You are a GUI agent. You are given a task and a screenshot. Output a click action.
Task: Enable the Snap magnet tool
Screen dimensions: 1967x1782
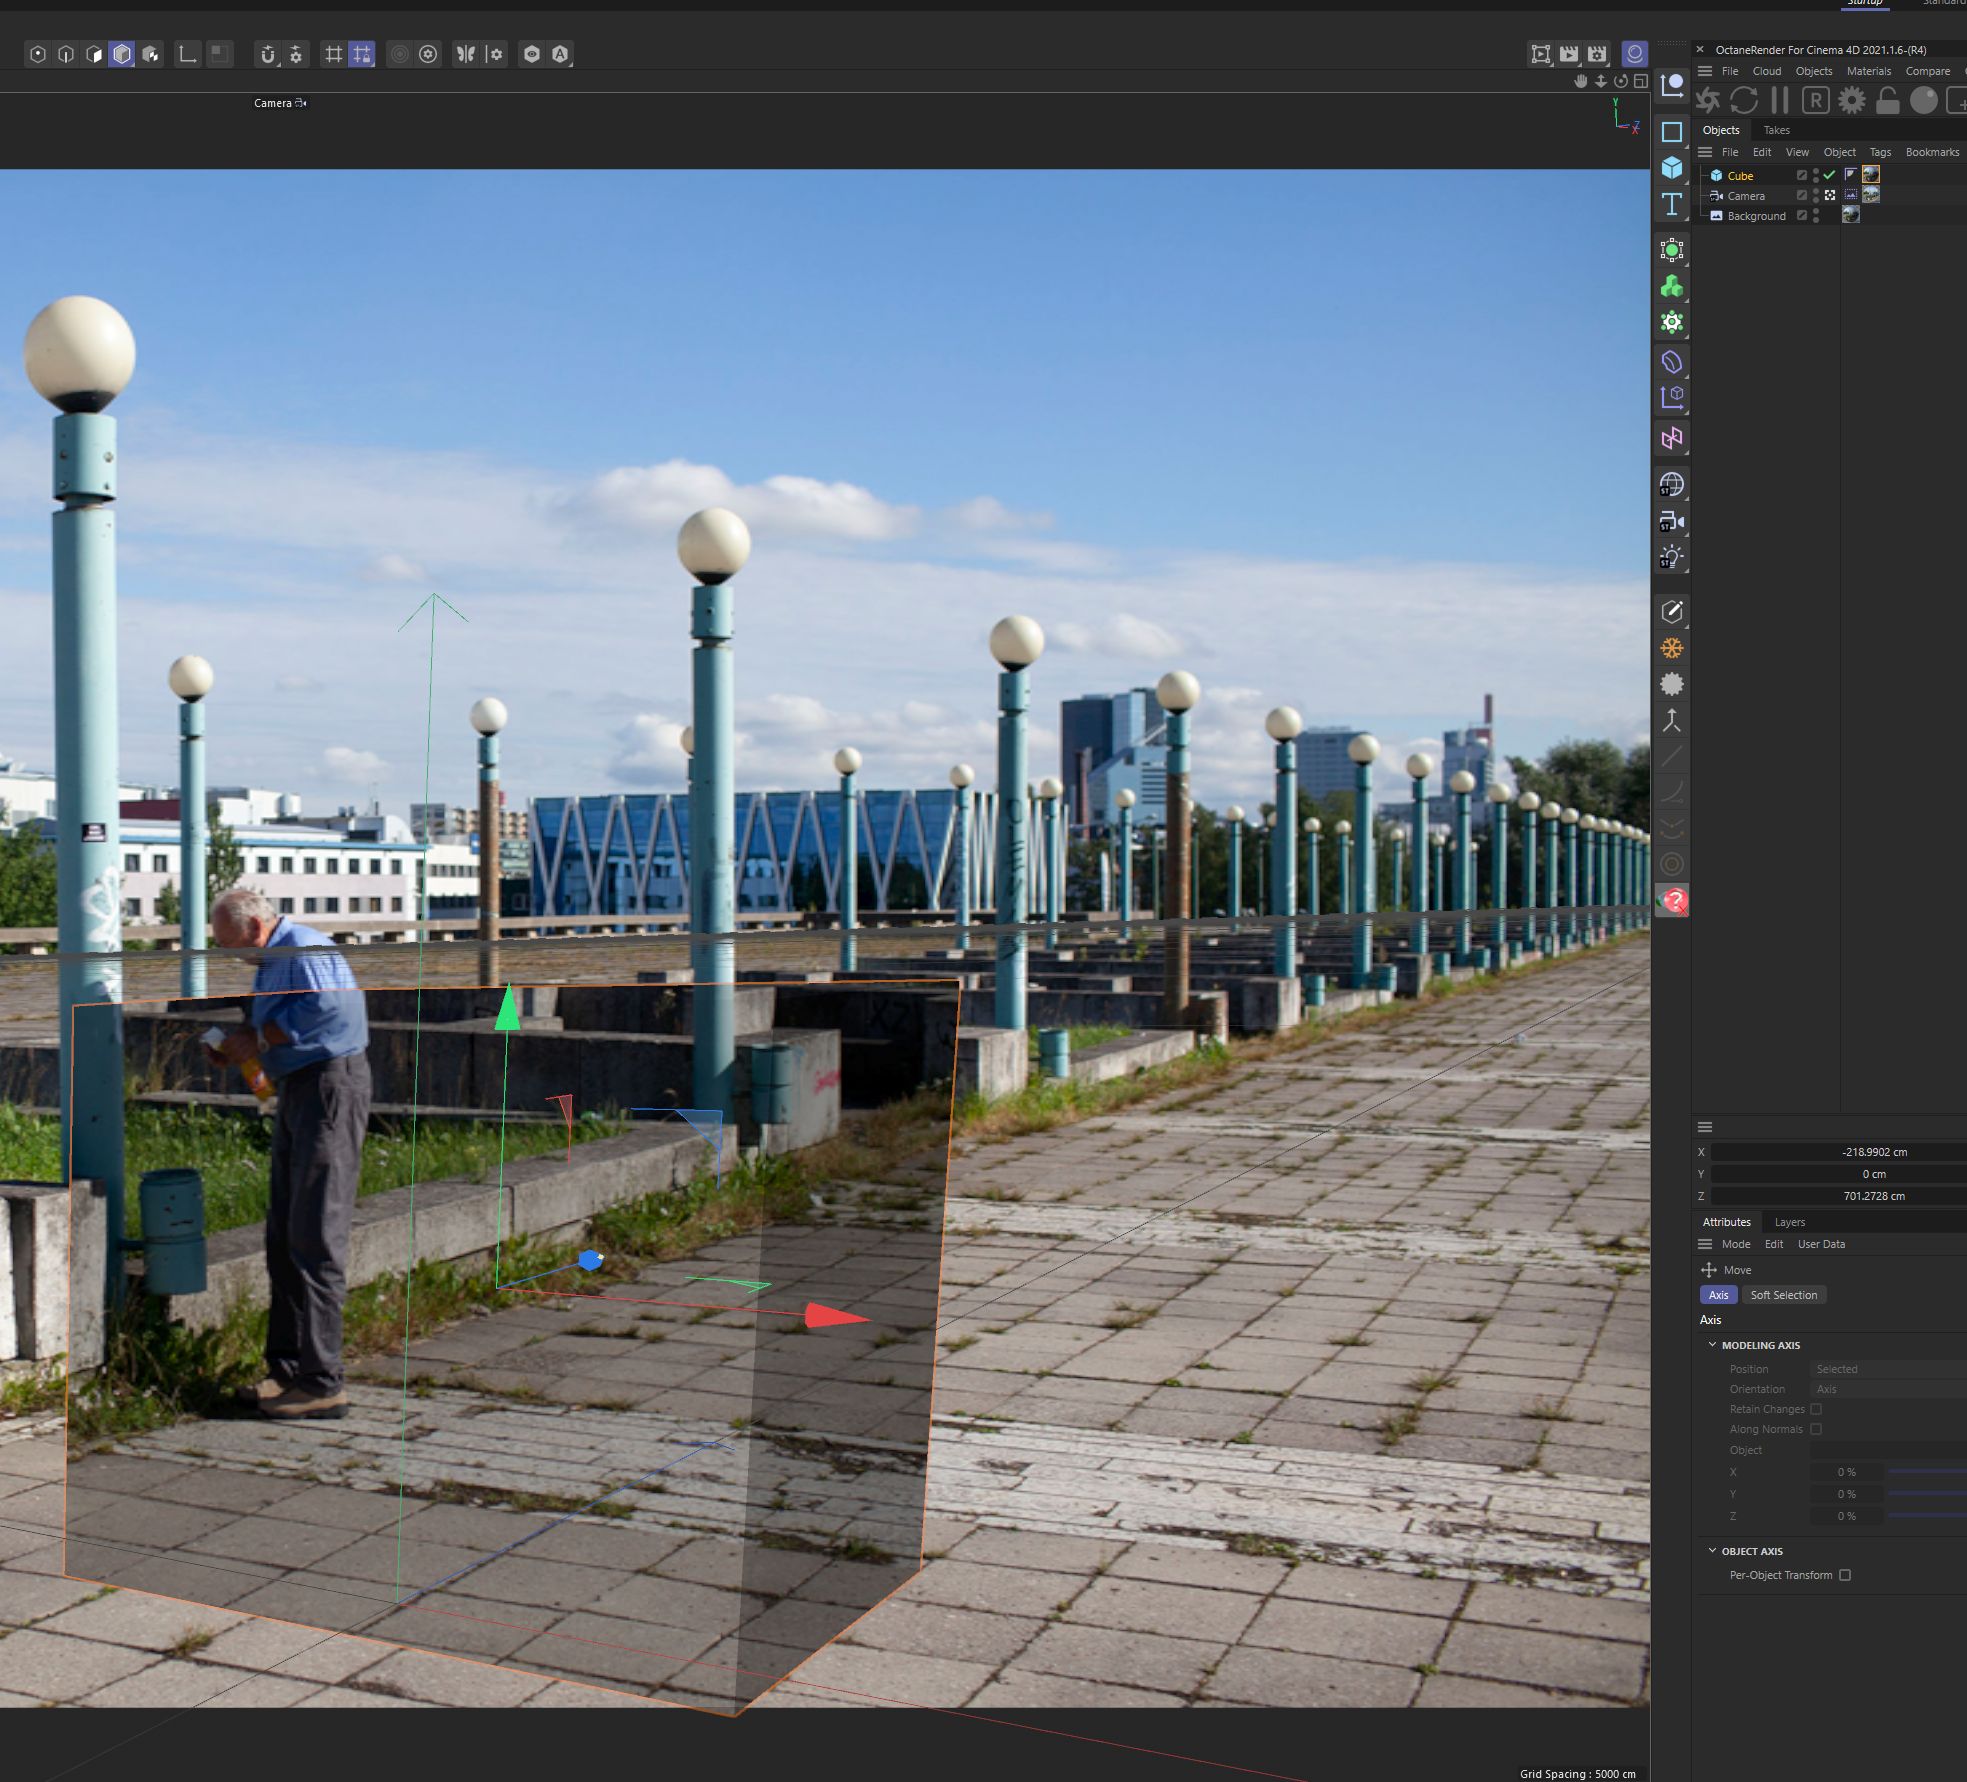267,54
